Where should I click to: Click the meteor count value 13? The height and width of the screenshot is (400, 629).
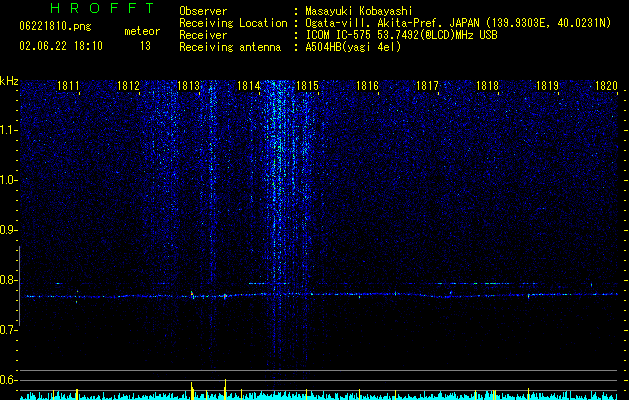pyautogui.click(x=145, y=46)
